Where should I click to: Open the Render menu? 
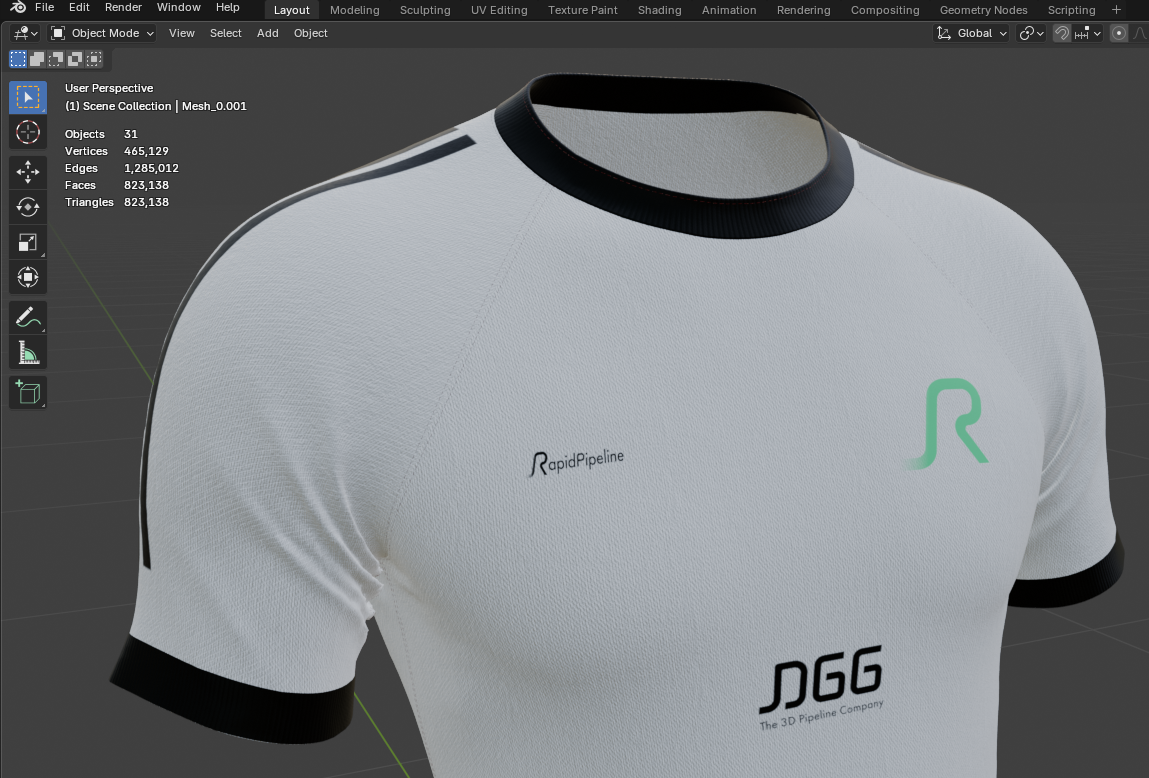click(x=123, y=8)
